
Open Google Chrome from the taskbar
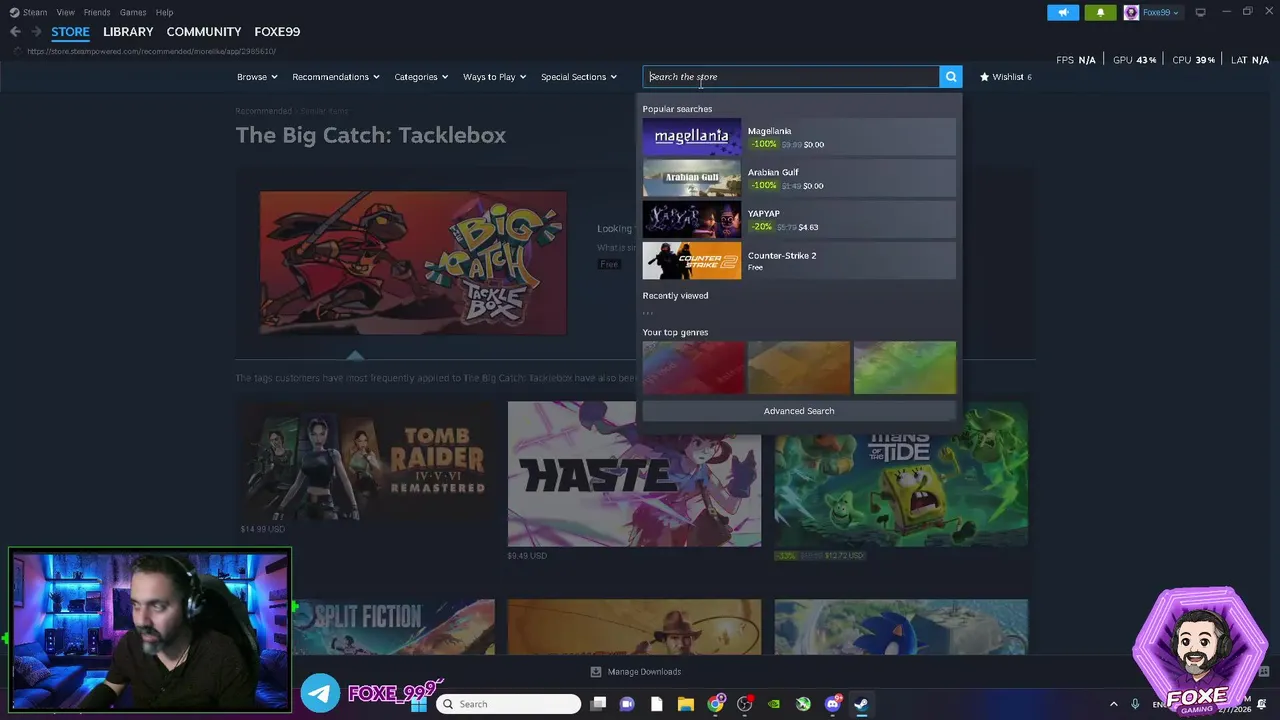(715, 704)
